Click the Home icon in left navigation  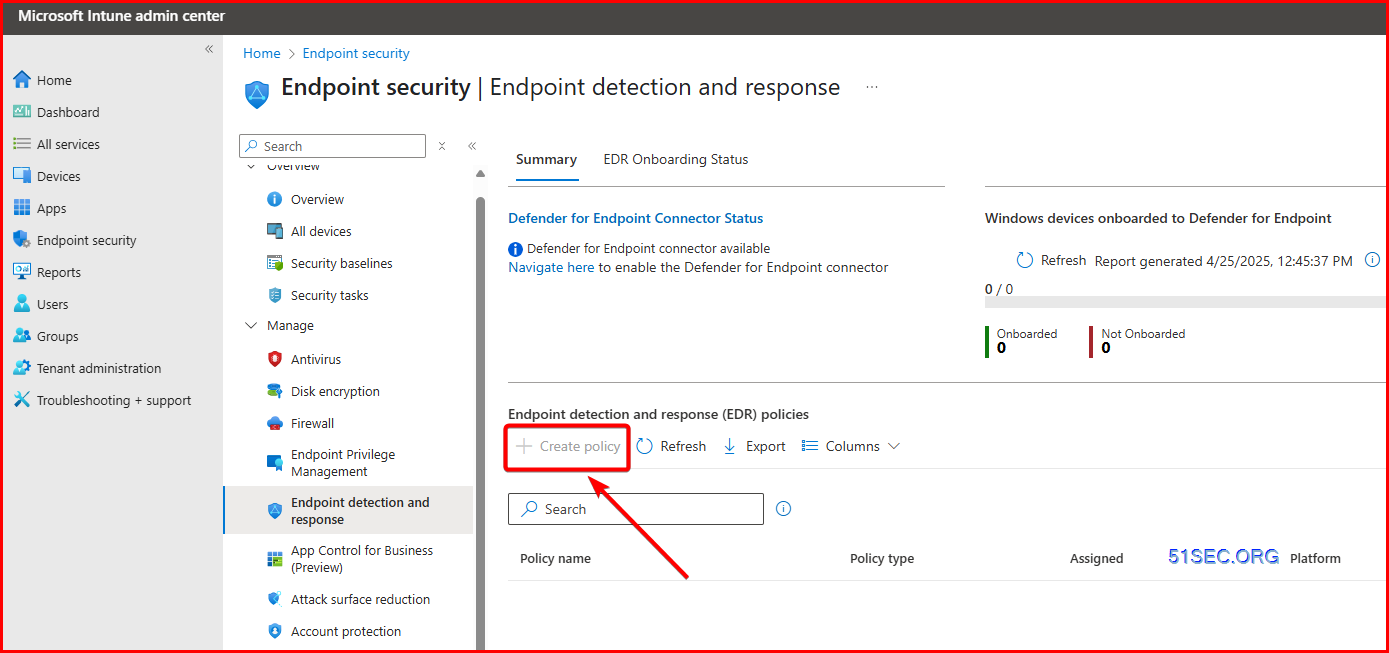click(22, 80)
